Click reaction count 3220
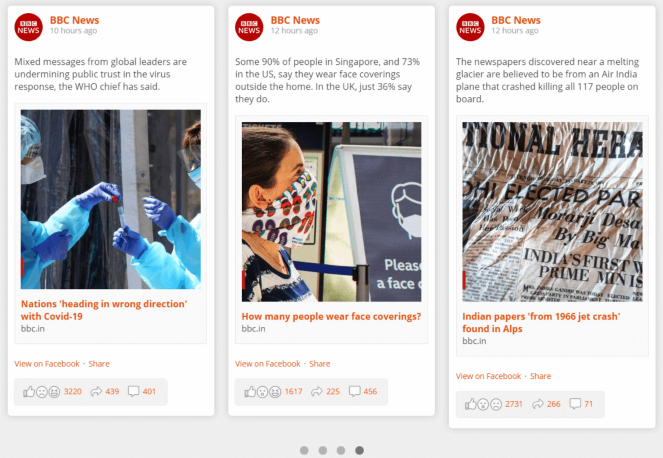The image size is (663, 458). pyautogui.click(x=73, y=392)
